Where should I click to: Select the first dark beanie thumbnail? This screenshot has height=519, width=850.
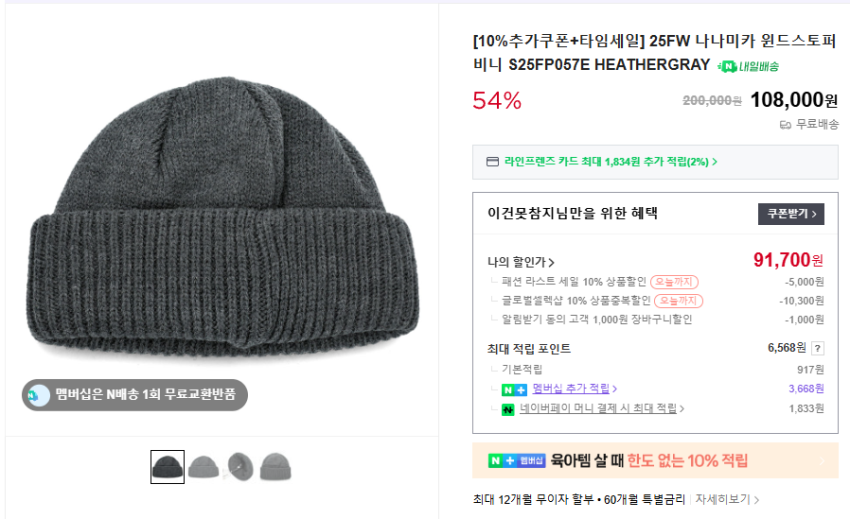(x=168, y=467)
